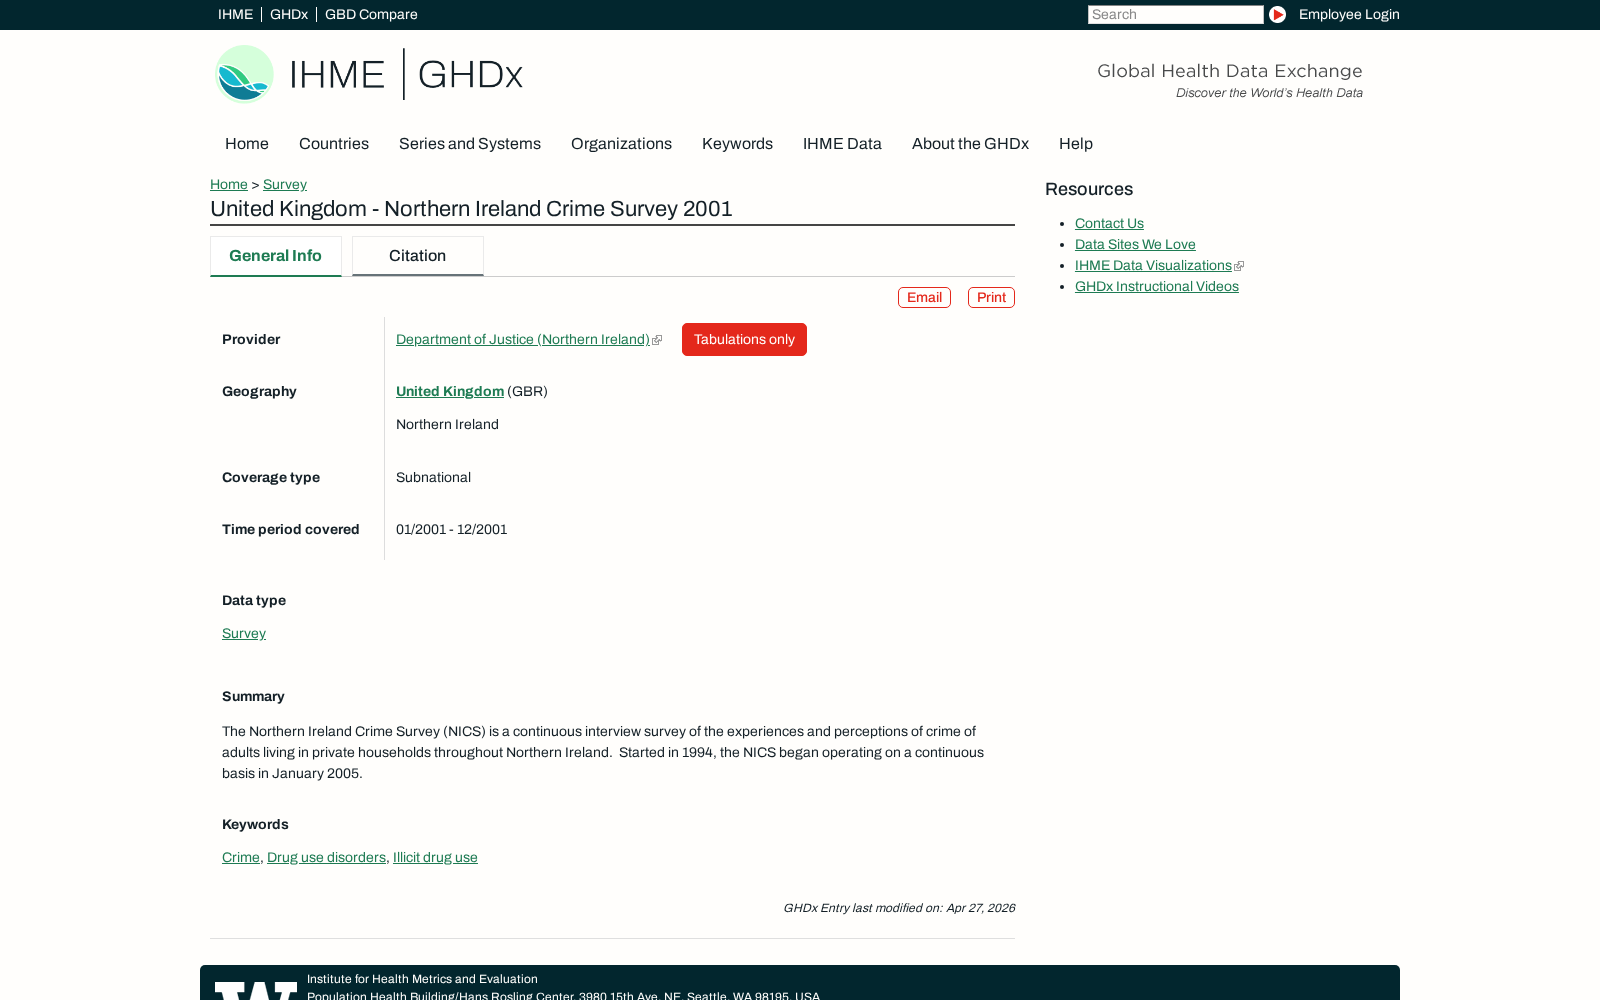Screen dimensions: 1600x1000
Task: Open Illicit drug use keyword link
Action: point(435,857)
